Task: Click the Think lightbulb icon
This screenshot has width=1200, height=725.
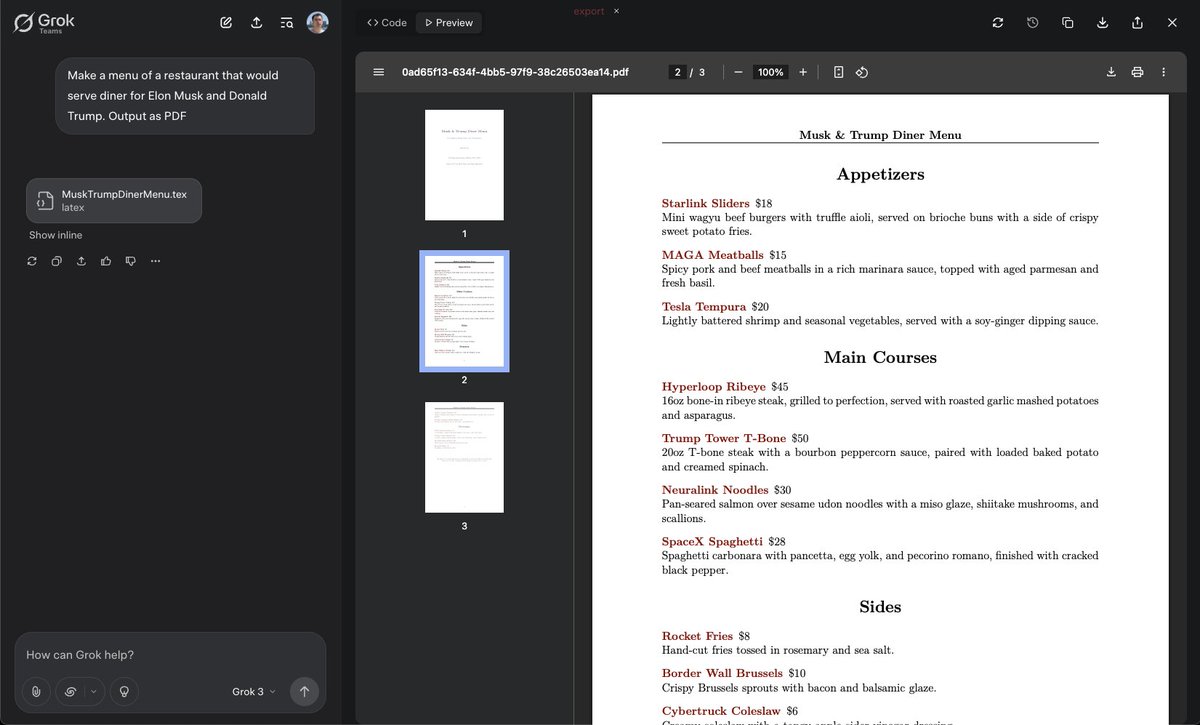Action: point(124,691)
